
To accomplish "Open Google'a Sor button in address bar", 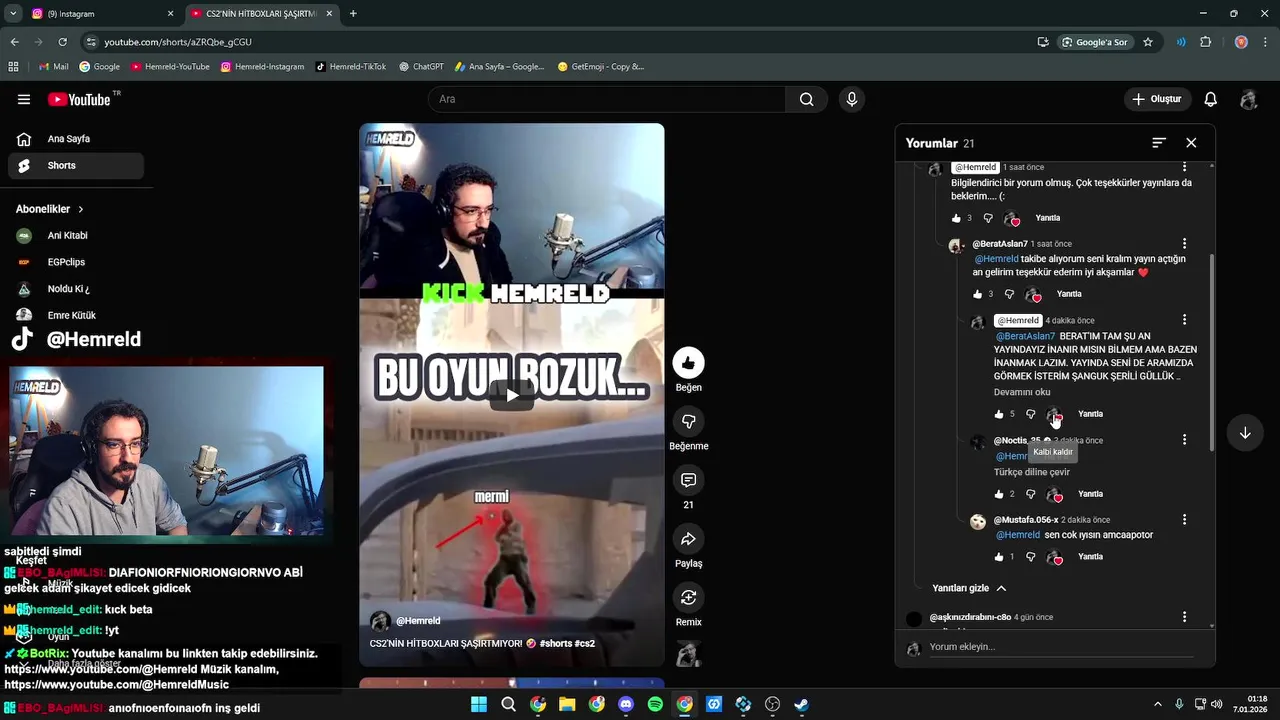I will [1095, 42].
